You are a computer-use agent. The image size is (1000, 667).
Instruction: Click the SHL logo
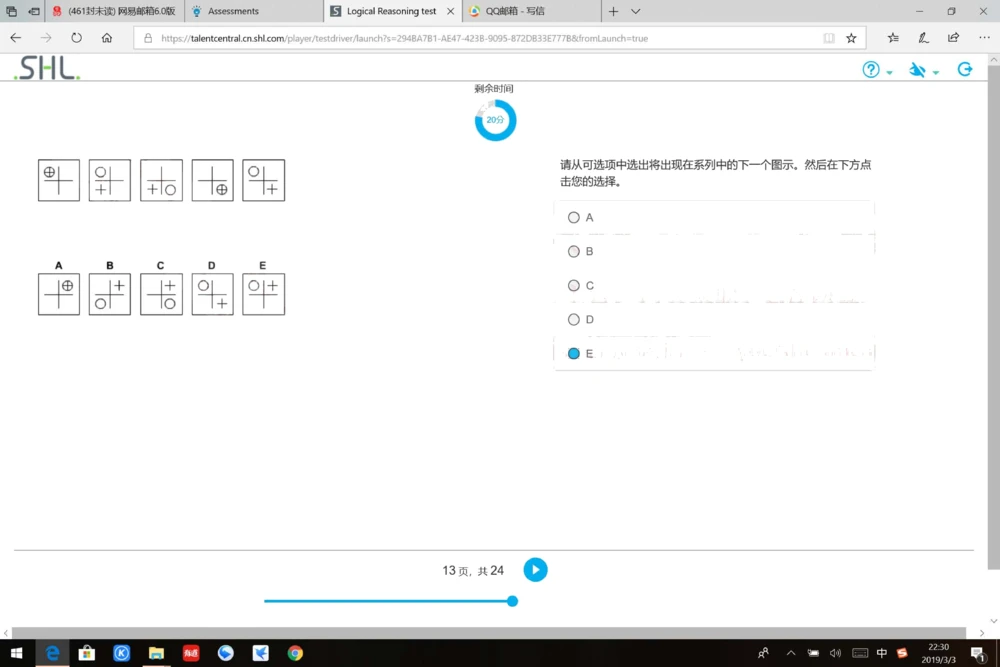43,69
